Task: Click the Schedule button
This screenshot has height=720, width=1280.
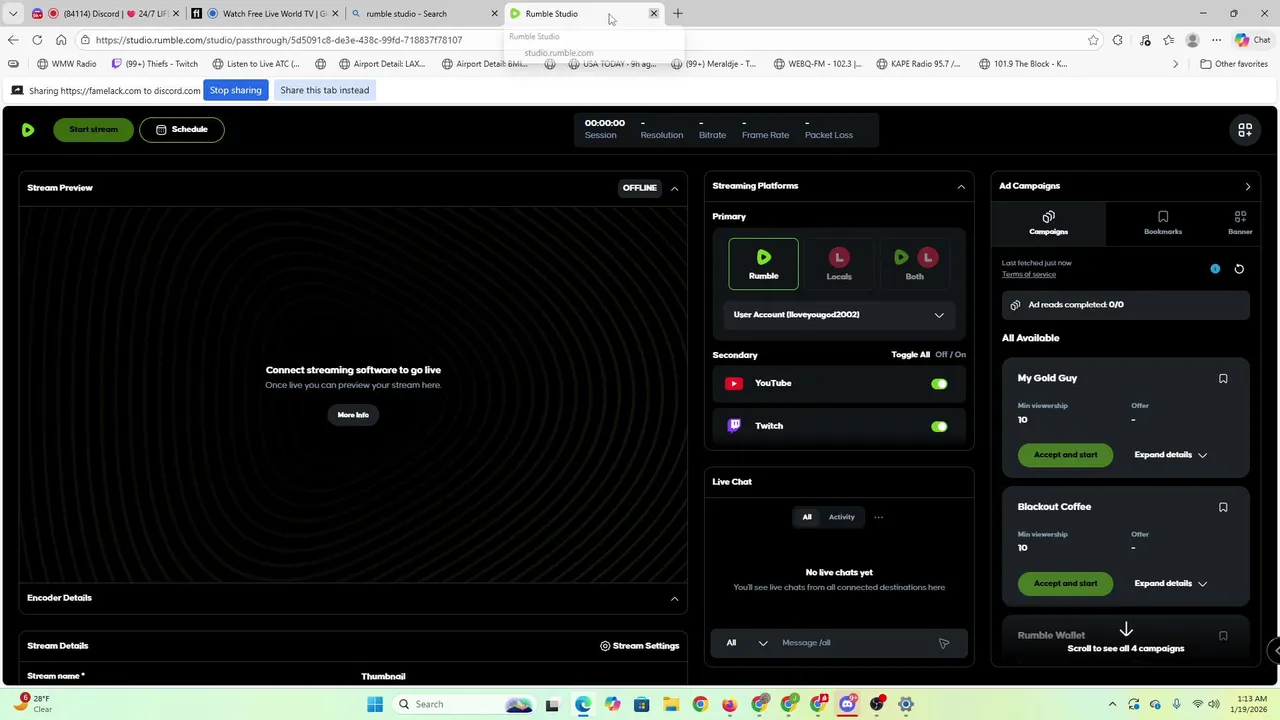Action: pos(182,130)
